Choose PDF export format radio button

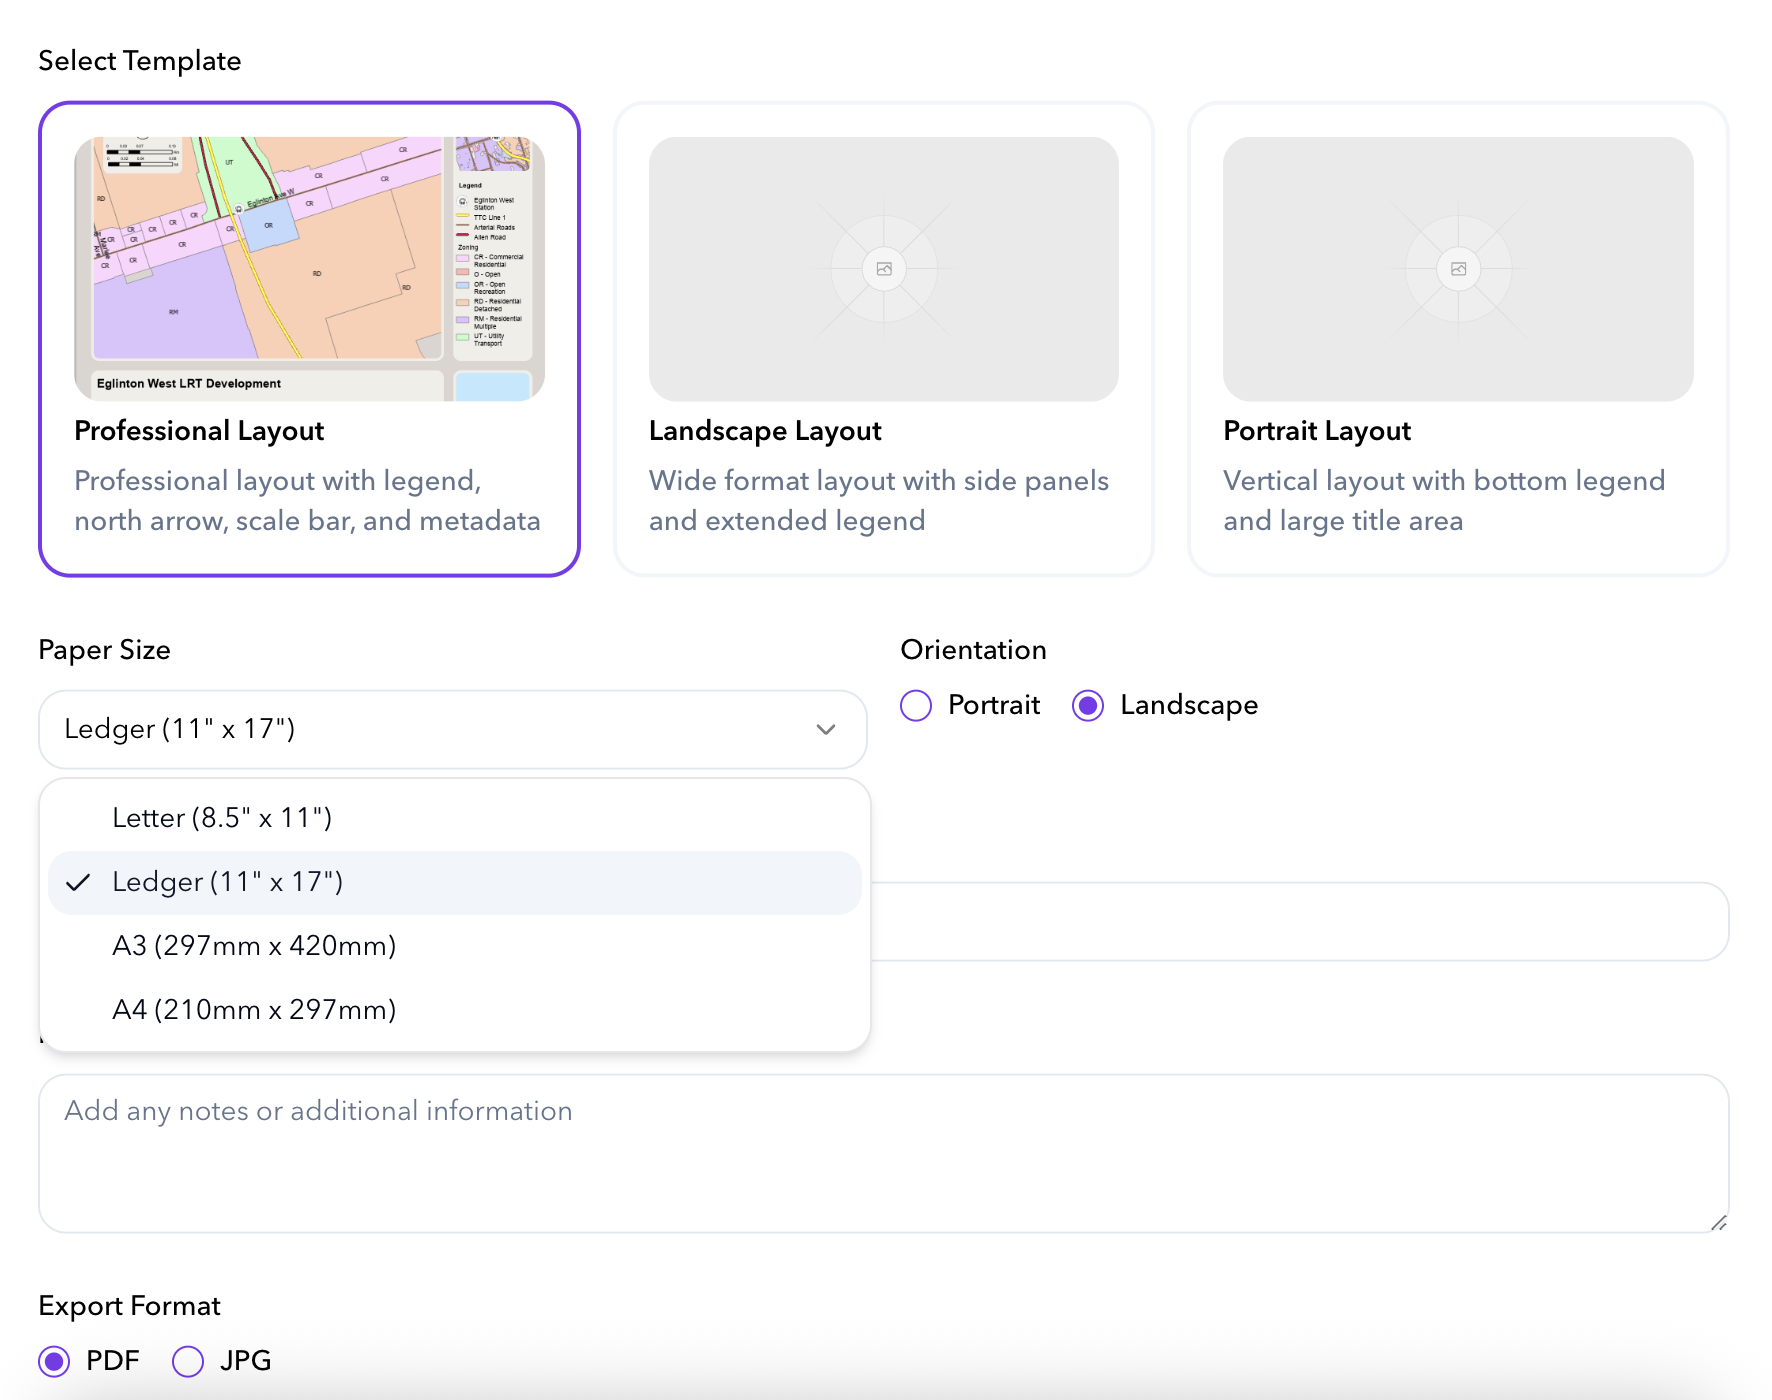coord(54,1361)
